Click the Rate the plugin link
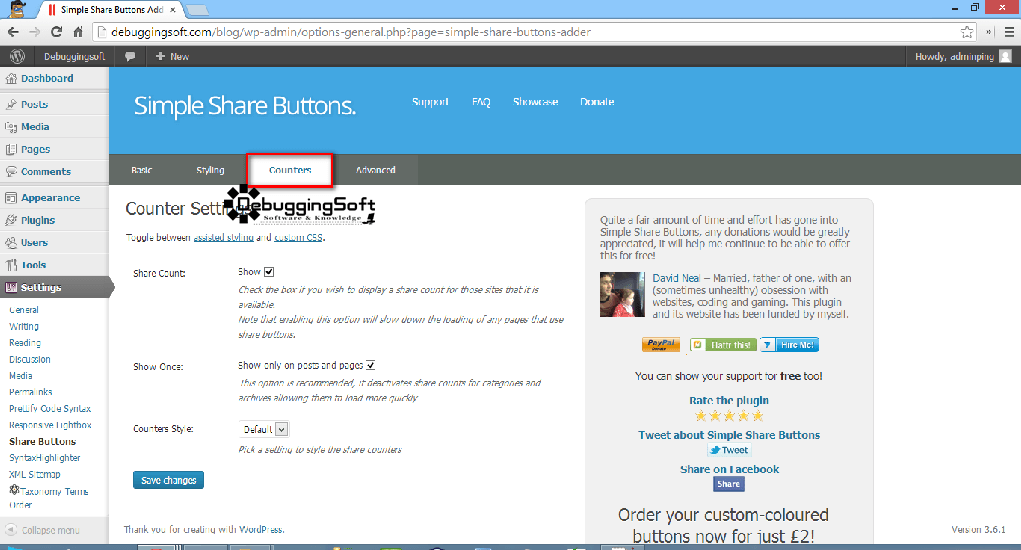Image resolution: width=1021 pixels, height=550 pixels. point(729,400)
